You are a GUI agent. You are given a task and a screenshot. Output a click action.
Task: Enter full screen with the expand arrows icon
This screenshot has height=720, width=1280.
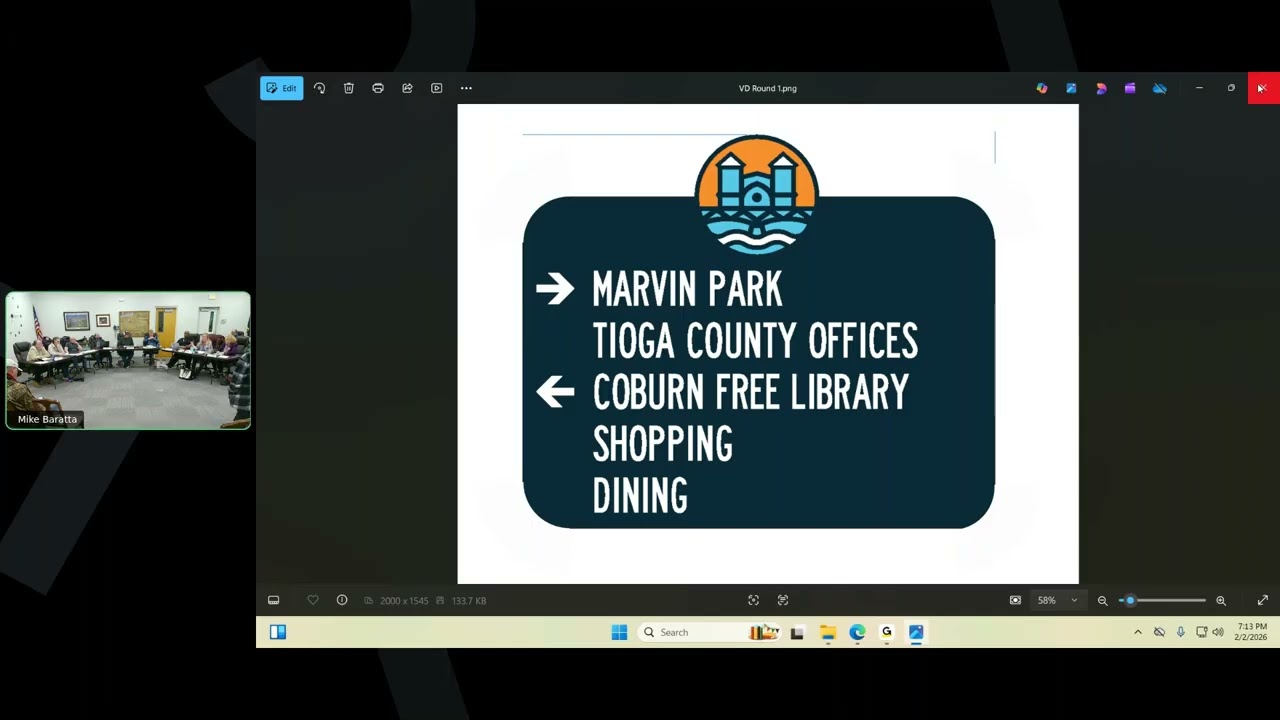pyautogui.click(x=1262, y=600)
